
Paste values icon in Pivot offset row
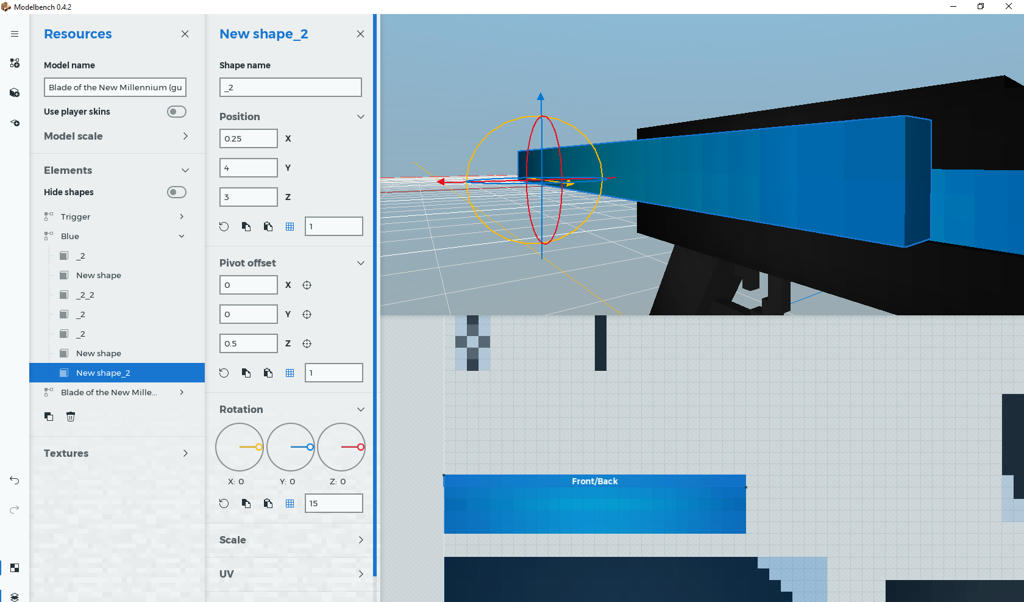click(268, 373)
